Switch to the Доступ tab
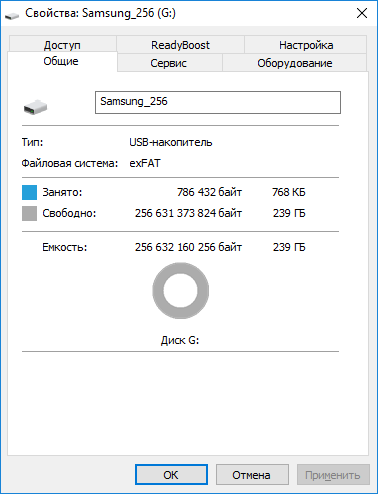The image size is (378, 494). pos(62,45)
